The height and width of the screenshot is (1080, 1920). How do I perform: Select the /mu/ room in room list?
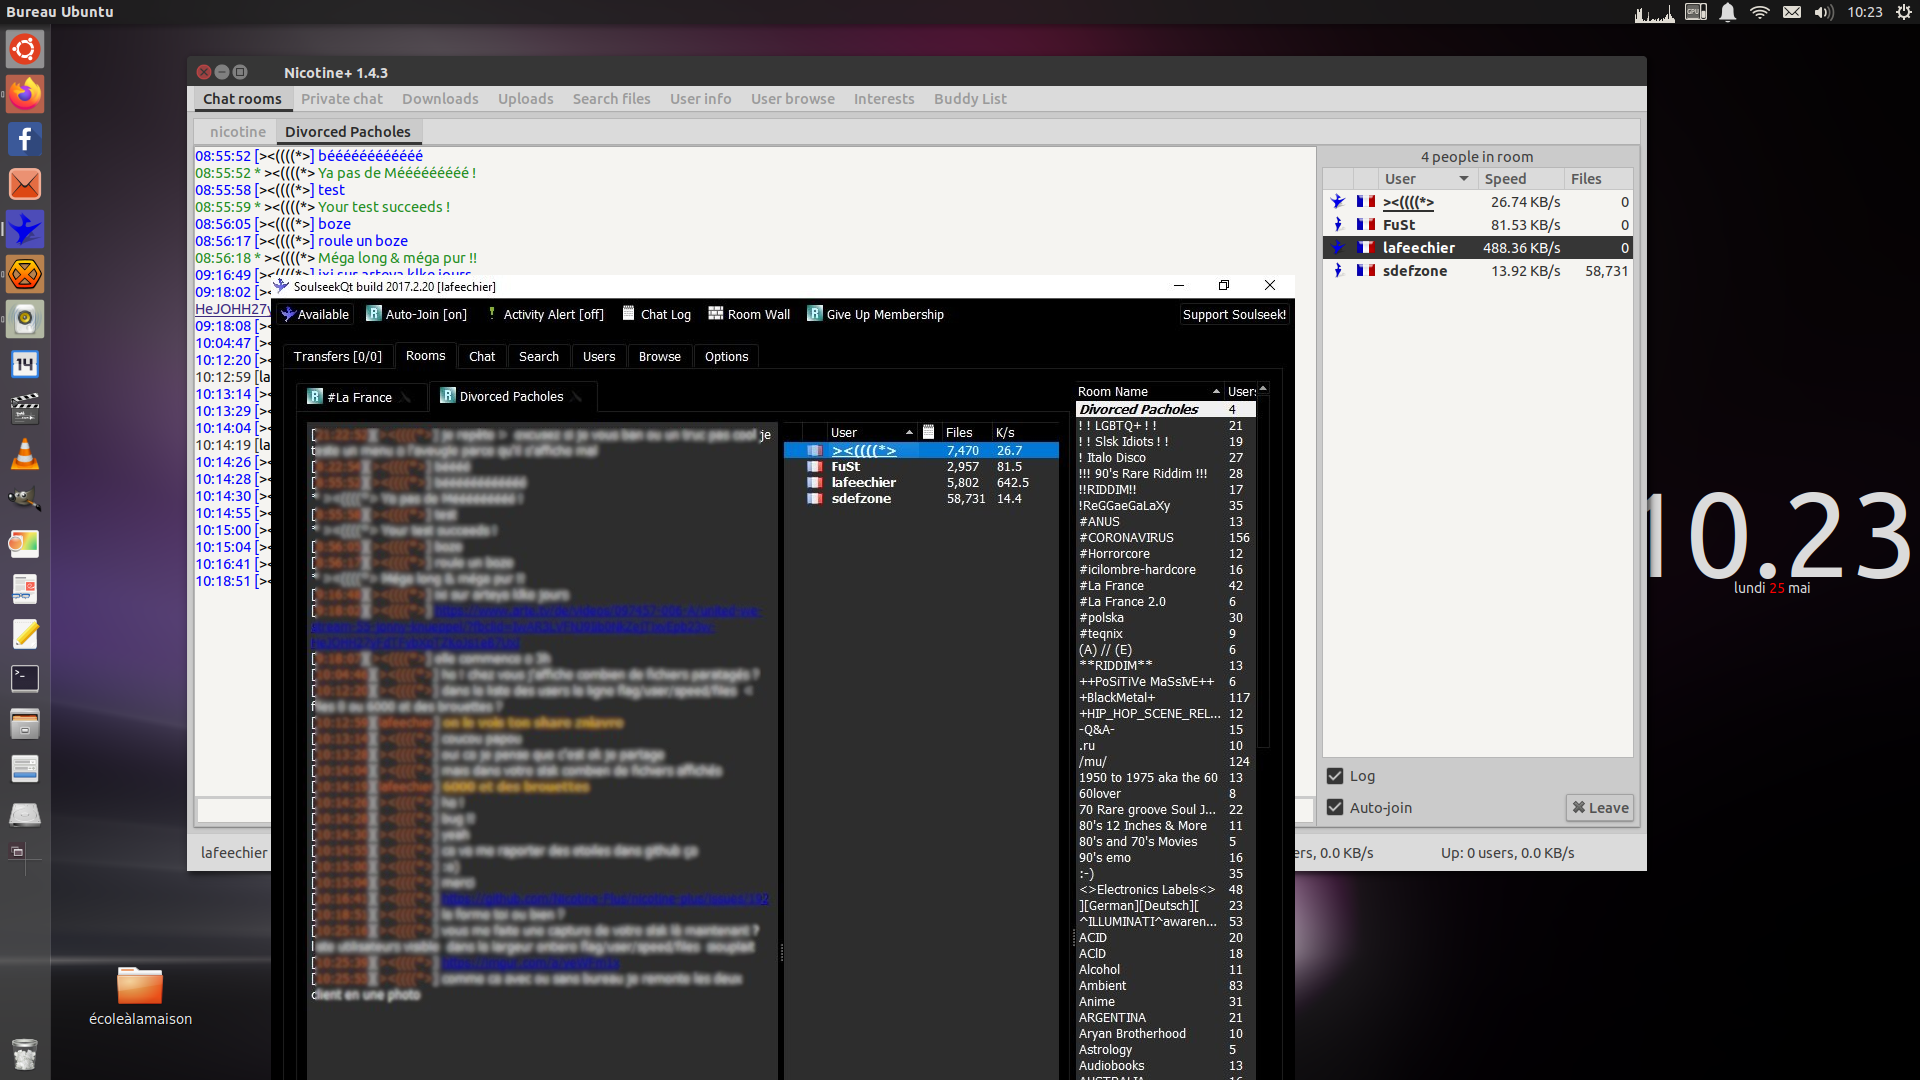(x=1165, y=762)
